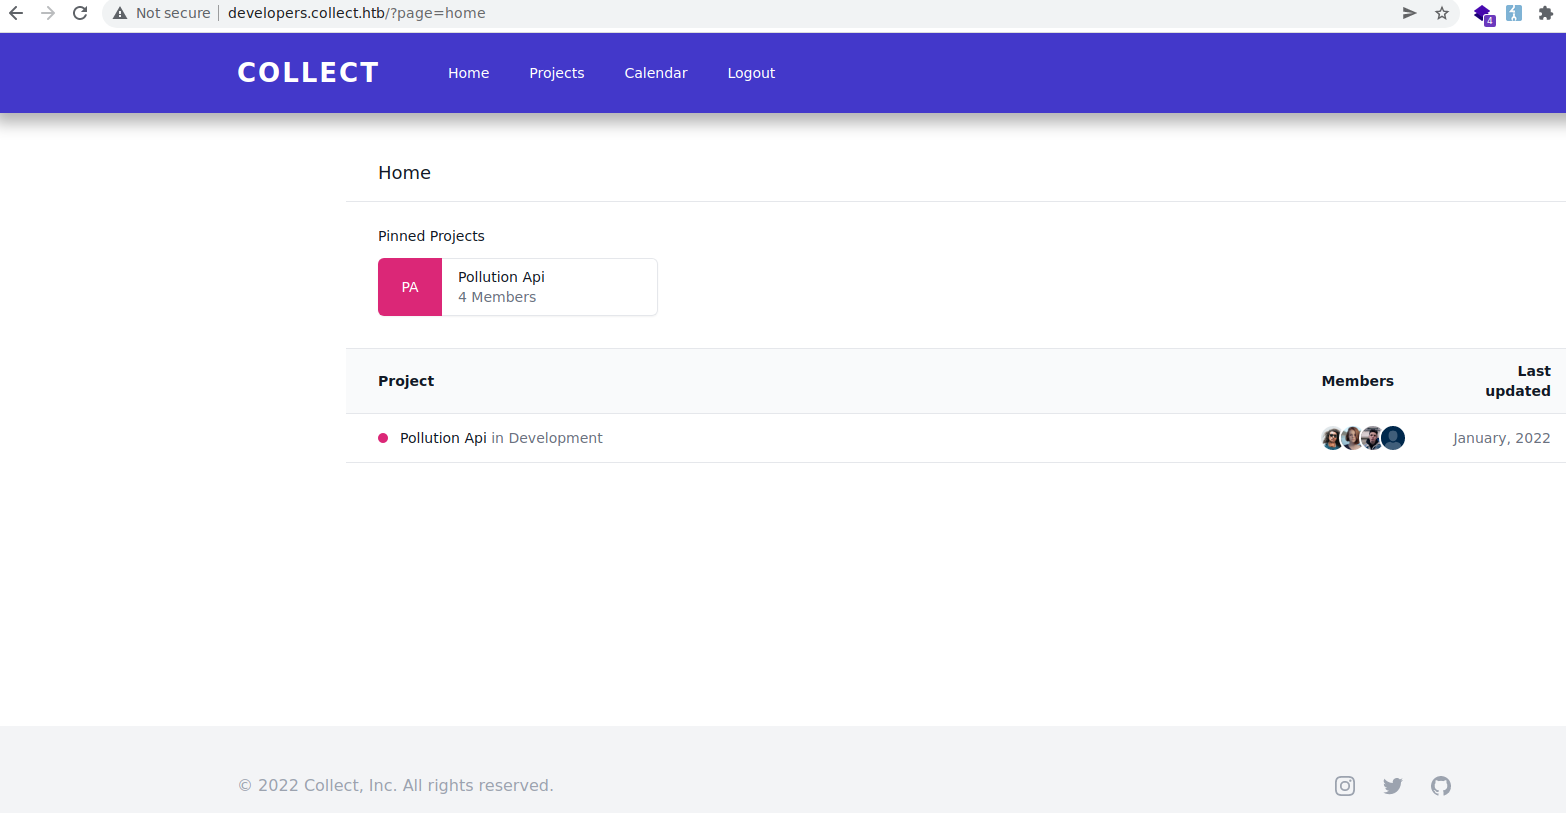
Task: Click the pink PA project badge
Action: tap(410, 287)
